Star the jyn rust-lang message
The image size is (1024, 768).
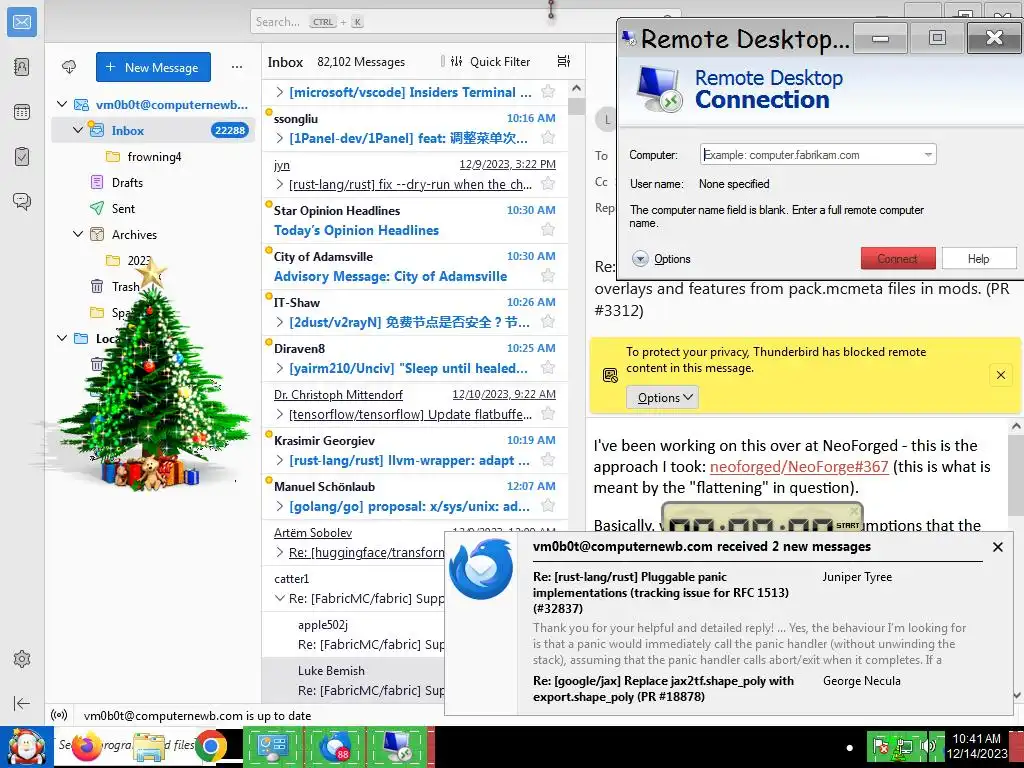548,184
